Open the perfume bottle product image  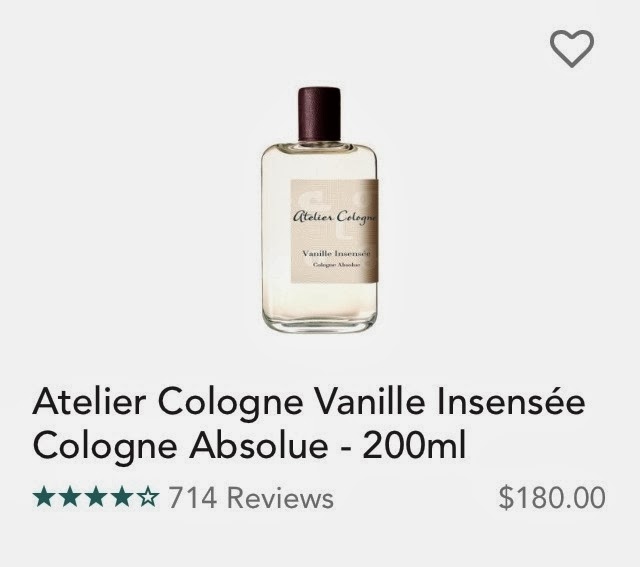point(319,209)
